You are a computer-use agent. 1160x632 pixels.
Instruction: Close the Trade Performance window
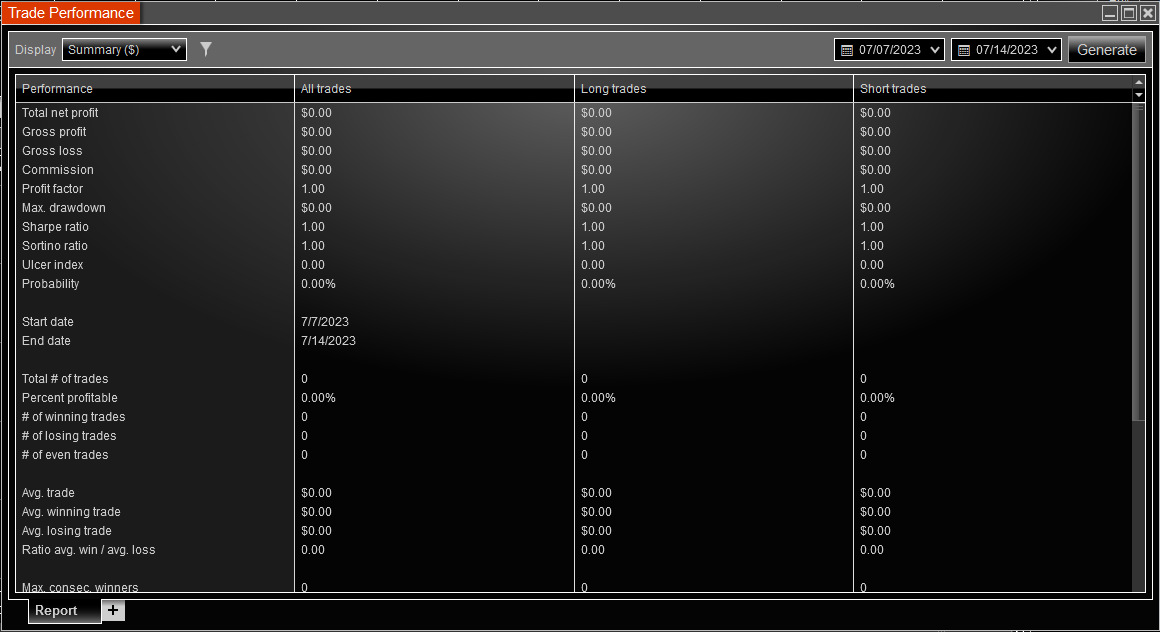1147,13
